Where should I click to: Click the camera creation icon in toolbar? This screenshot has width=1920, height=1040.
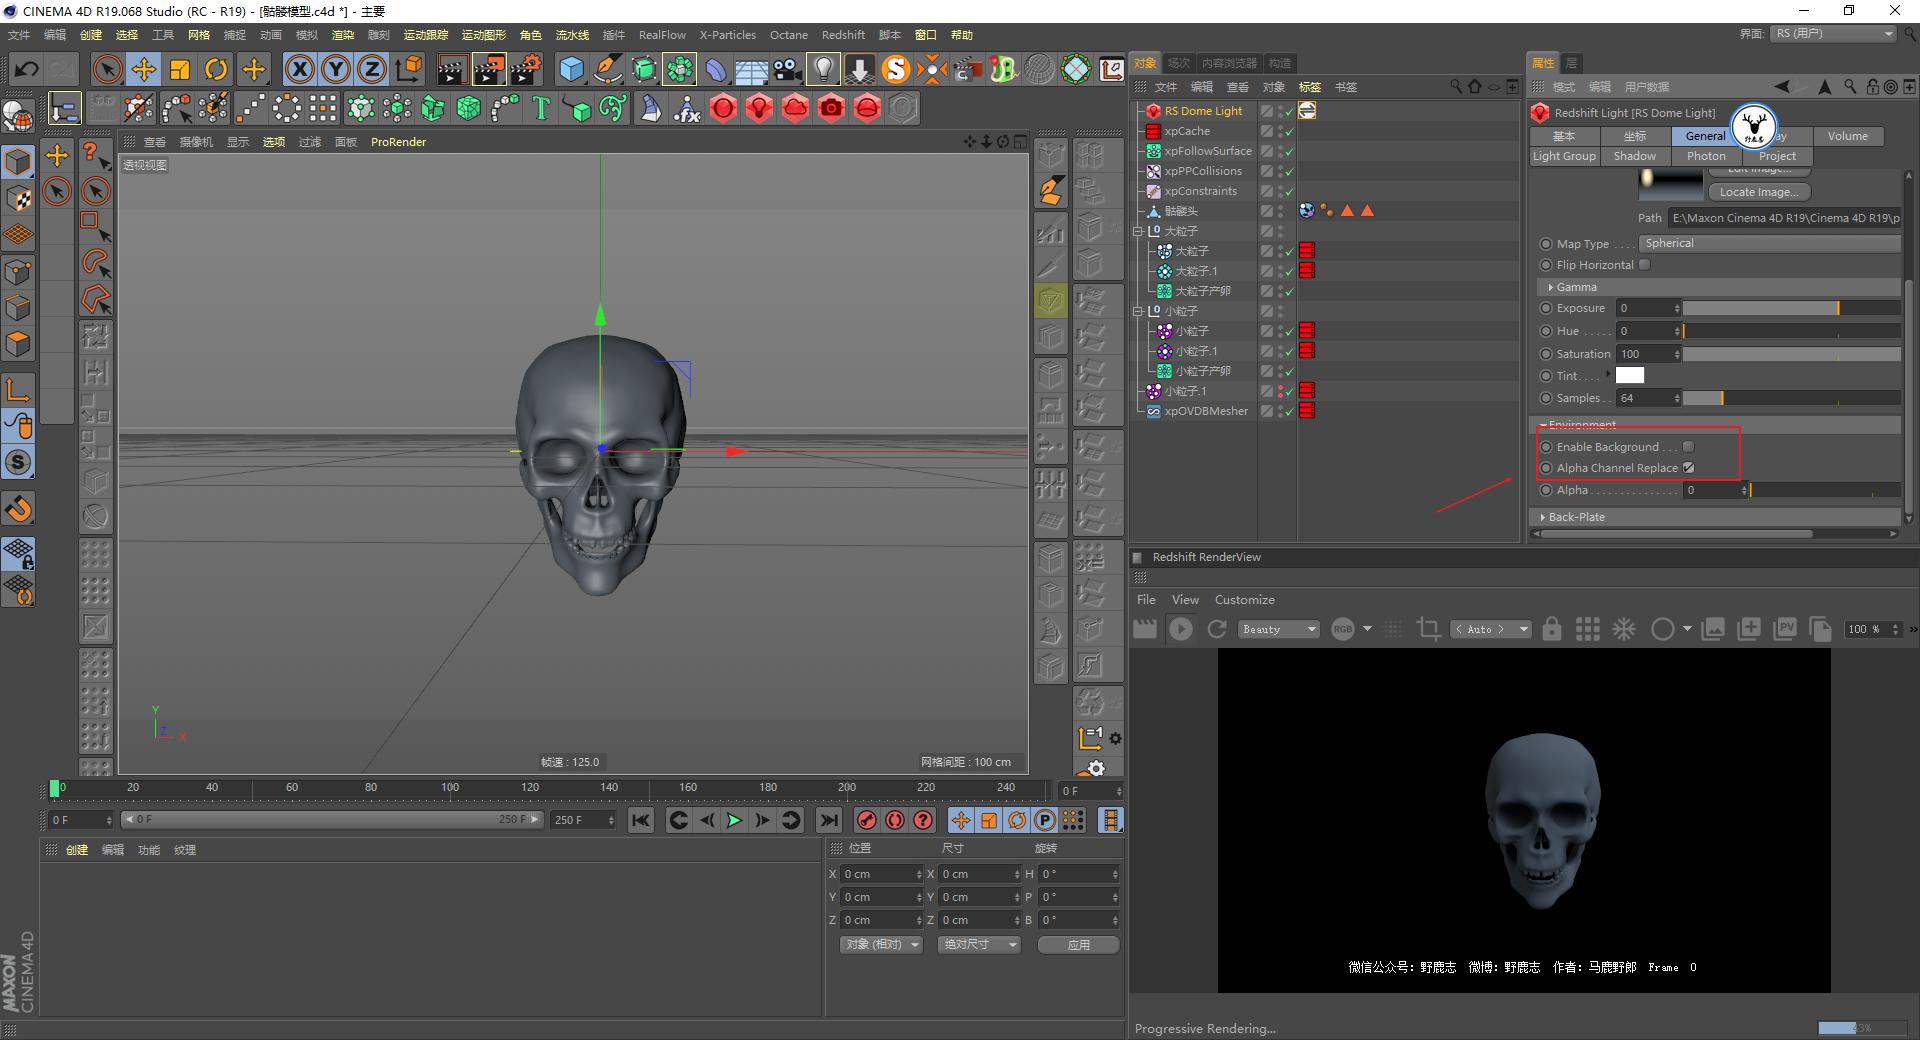pyautogui.click(x=787, y=69)
